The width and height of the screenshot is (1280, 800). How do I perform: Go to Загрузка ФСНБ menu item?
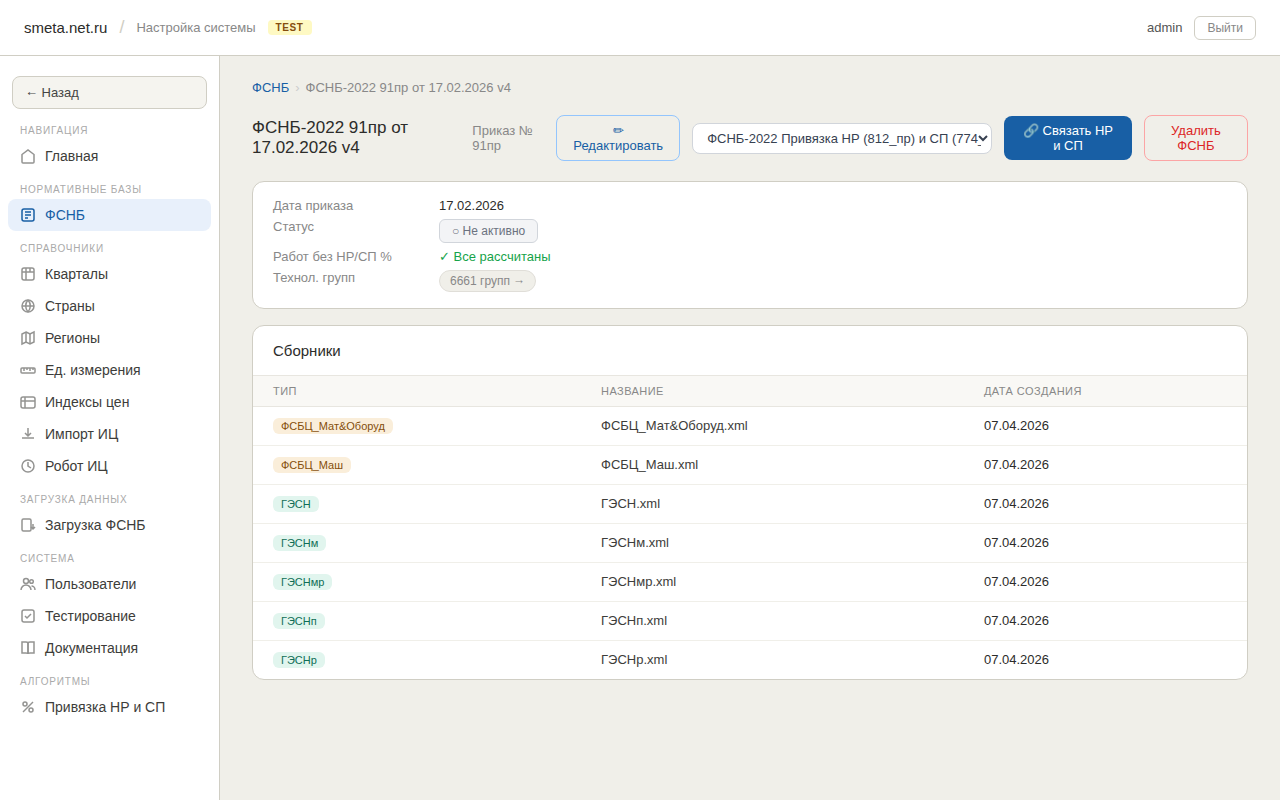[95, 525]
